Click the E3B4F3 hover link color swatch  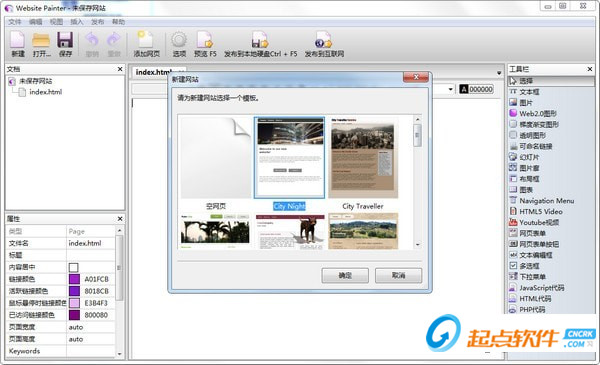pos(74,303)
